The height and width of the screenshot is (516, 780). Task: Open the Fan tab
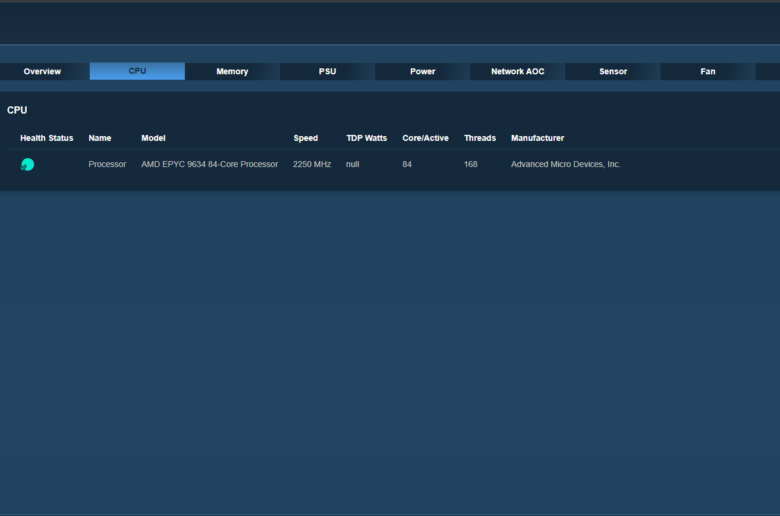click(708, 71)
